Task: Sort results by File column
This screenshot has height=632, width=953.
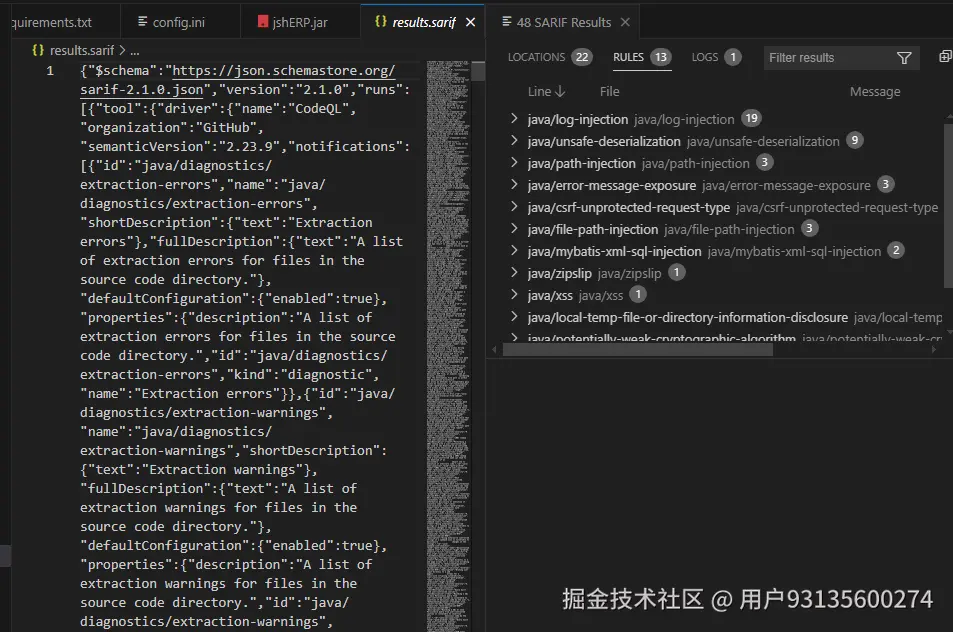Action: [x=610, y=92]
